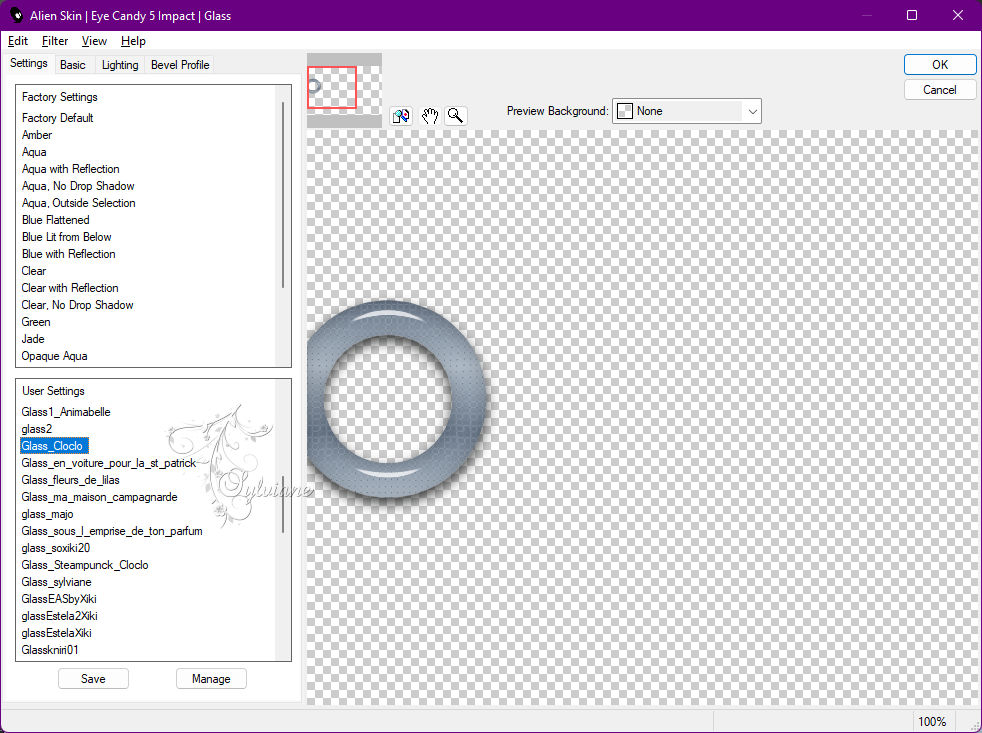982x733 pixels.
Task: Maximize the Eye Candy window
Action: [912, 15]
